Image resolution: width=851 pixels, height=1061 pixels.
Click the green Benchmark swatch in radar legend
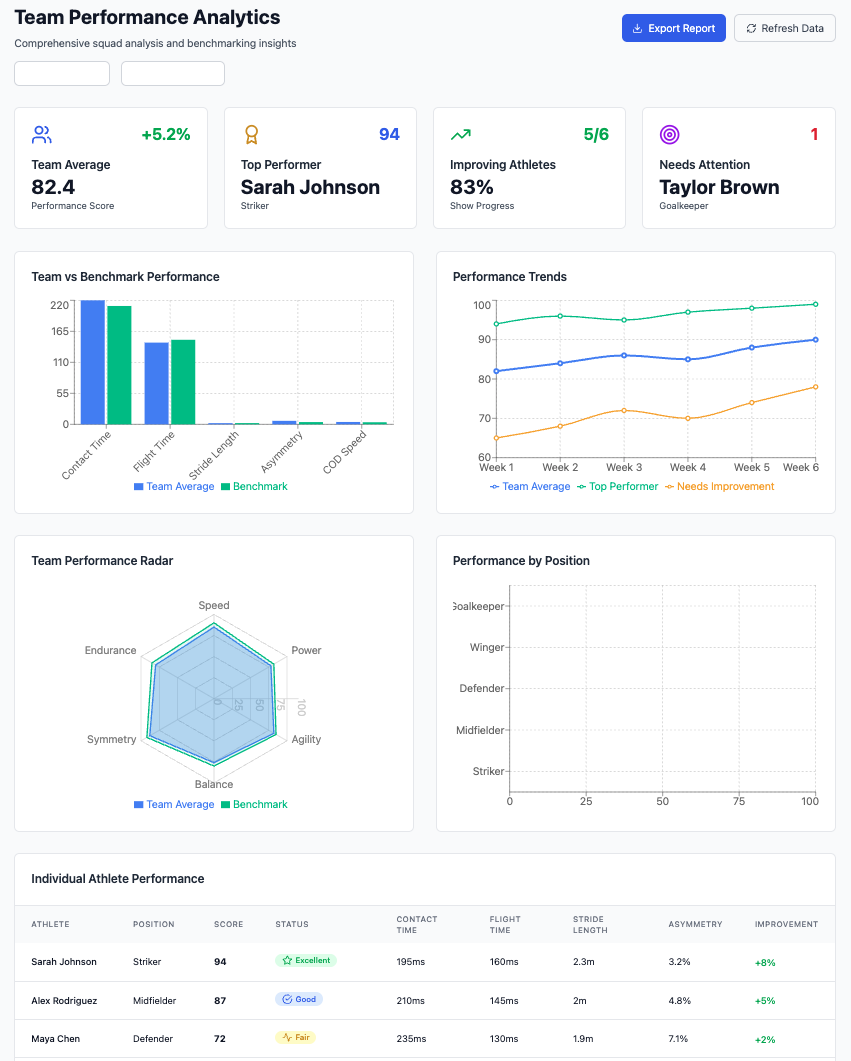click(x=225, y=805)
